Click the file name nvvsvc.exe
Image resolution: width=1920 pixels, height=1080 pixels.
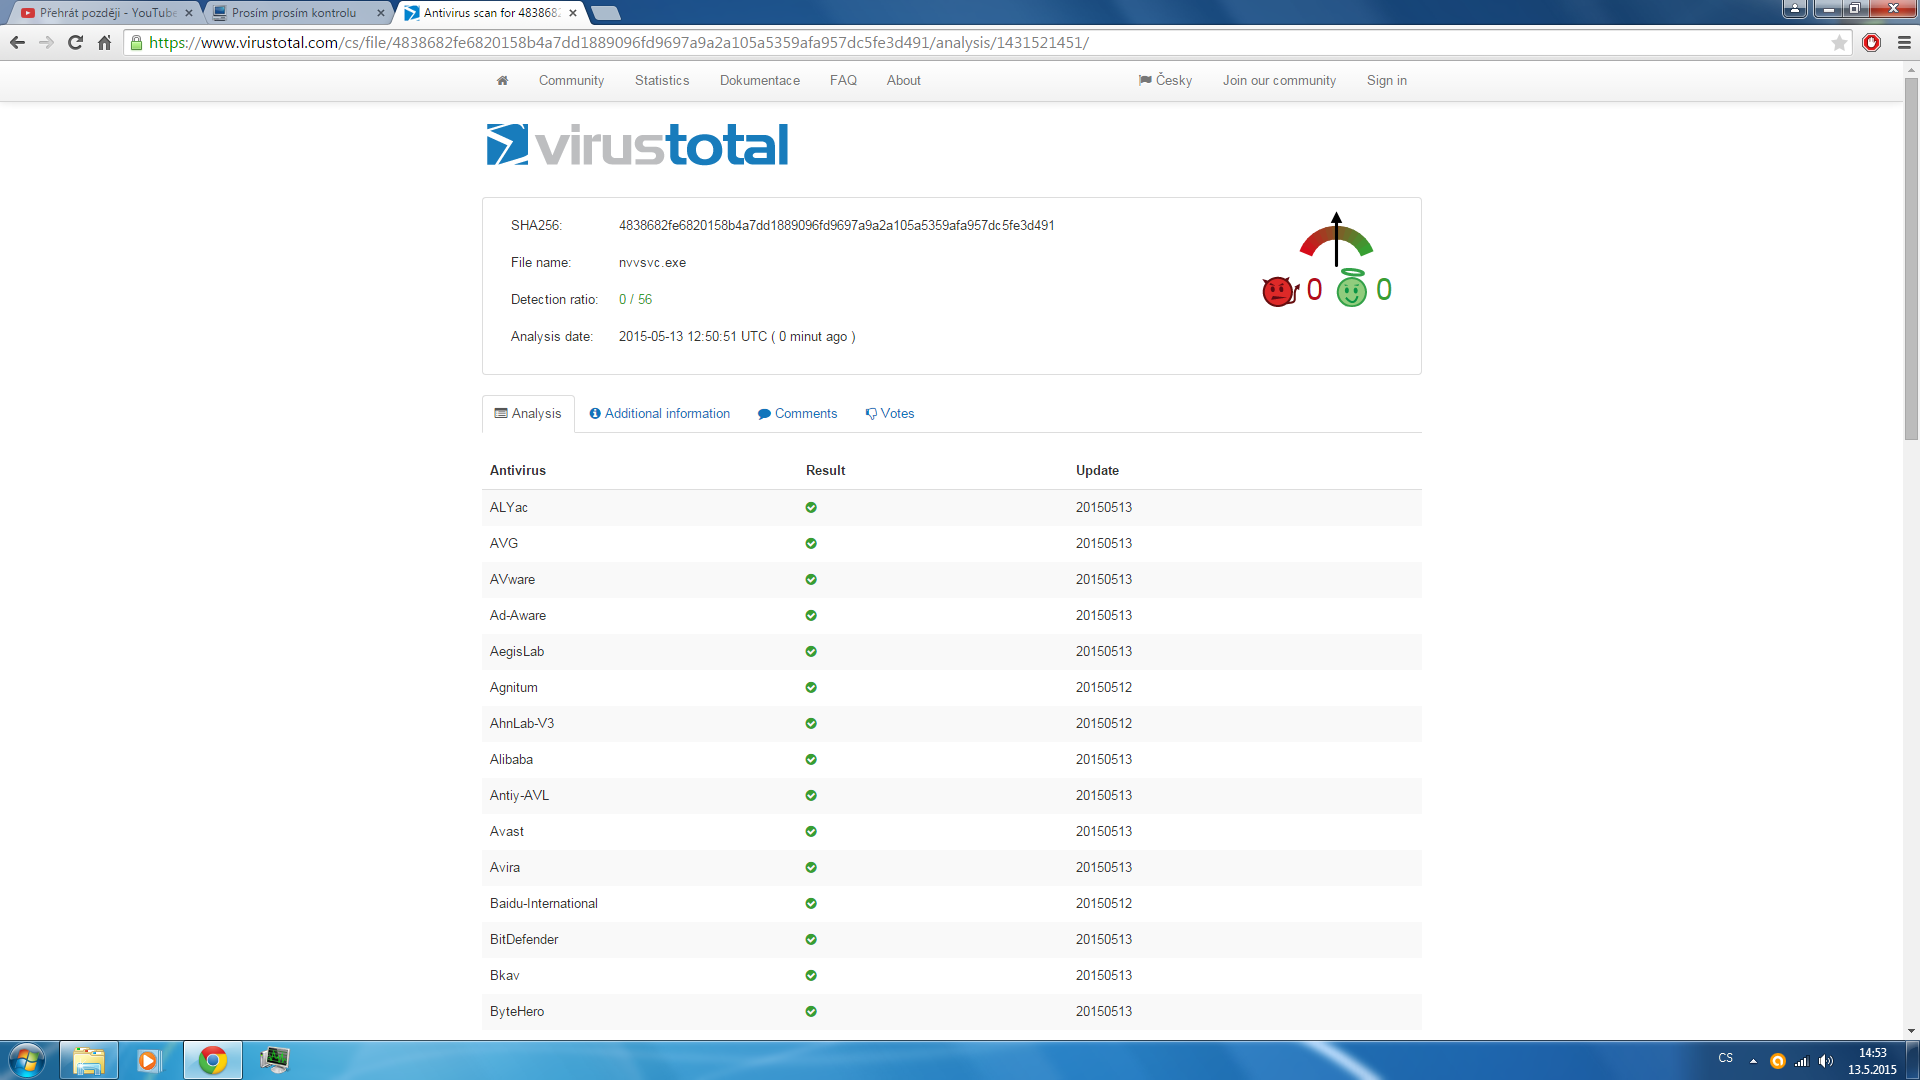point(652,263)
